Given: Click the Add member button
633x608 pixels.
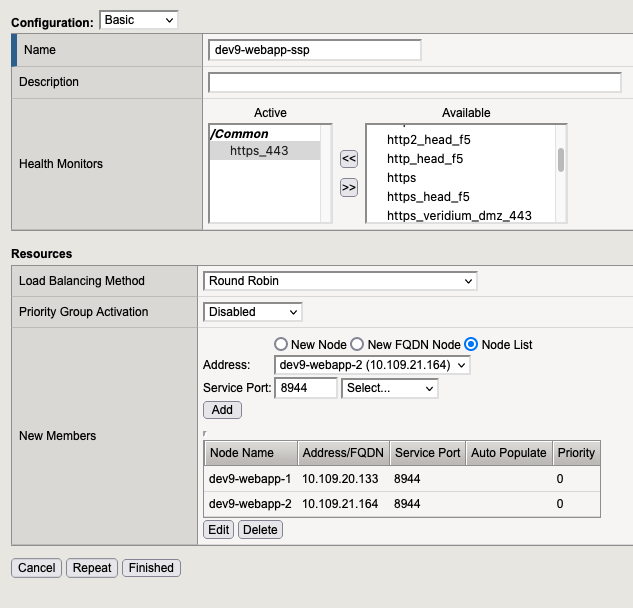Looking at the screenshot, I should click(x=222, y=410).
